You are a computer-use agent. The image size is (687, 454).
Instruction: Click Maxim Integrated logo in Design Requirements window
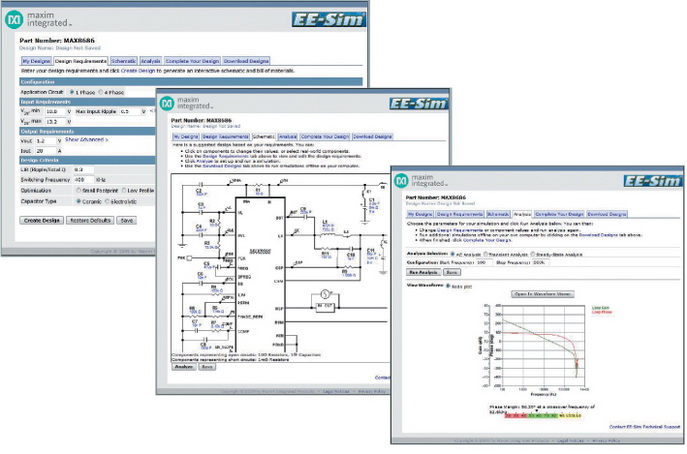(38, 20)
